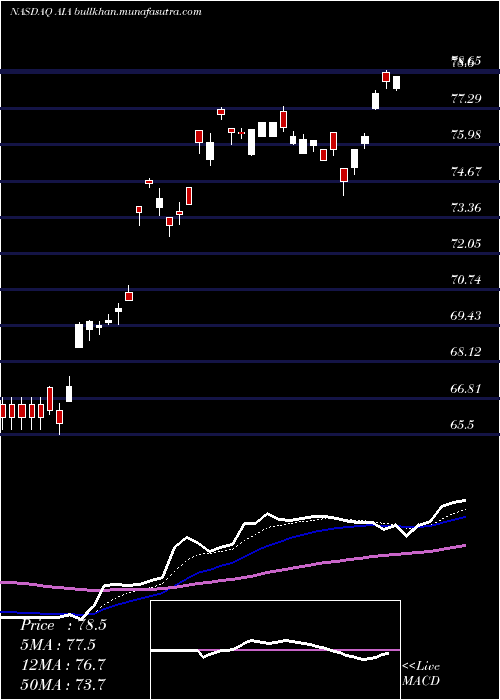Image resolution: width=500 pixels, height=700 pixels.
Task: Click the 65.5 price axis label
Action: pos(462,425)
